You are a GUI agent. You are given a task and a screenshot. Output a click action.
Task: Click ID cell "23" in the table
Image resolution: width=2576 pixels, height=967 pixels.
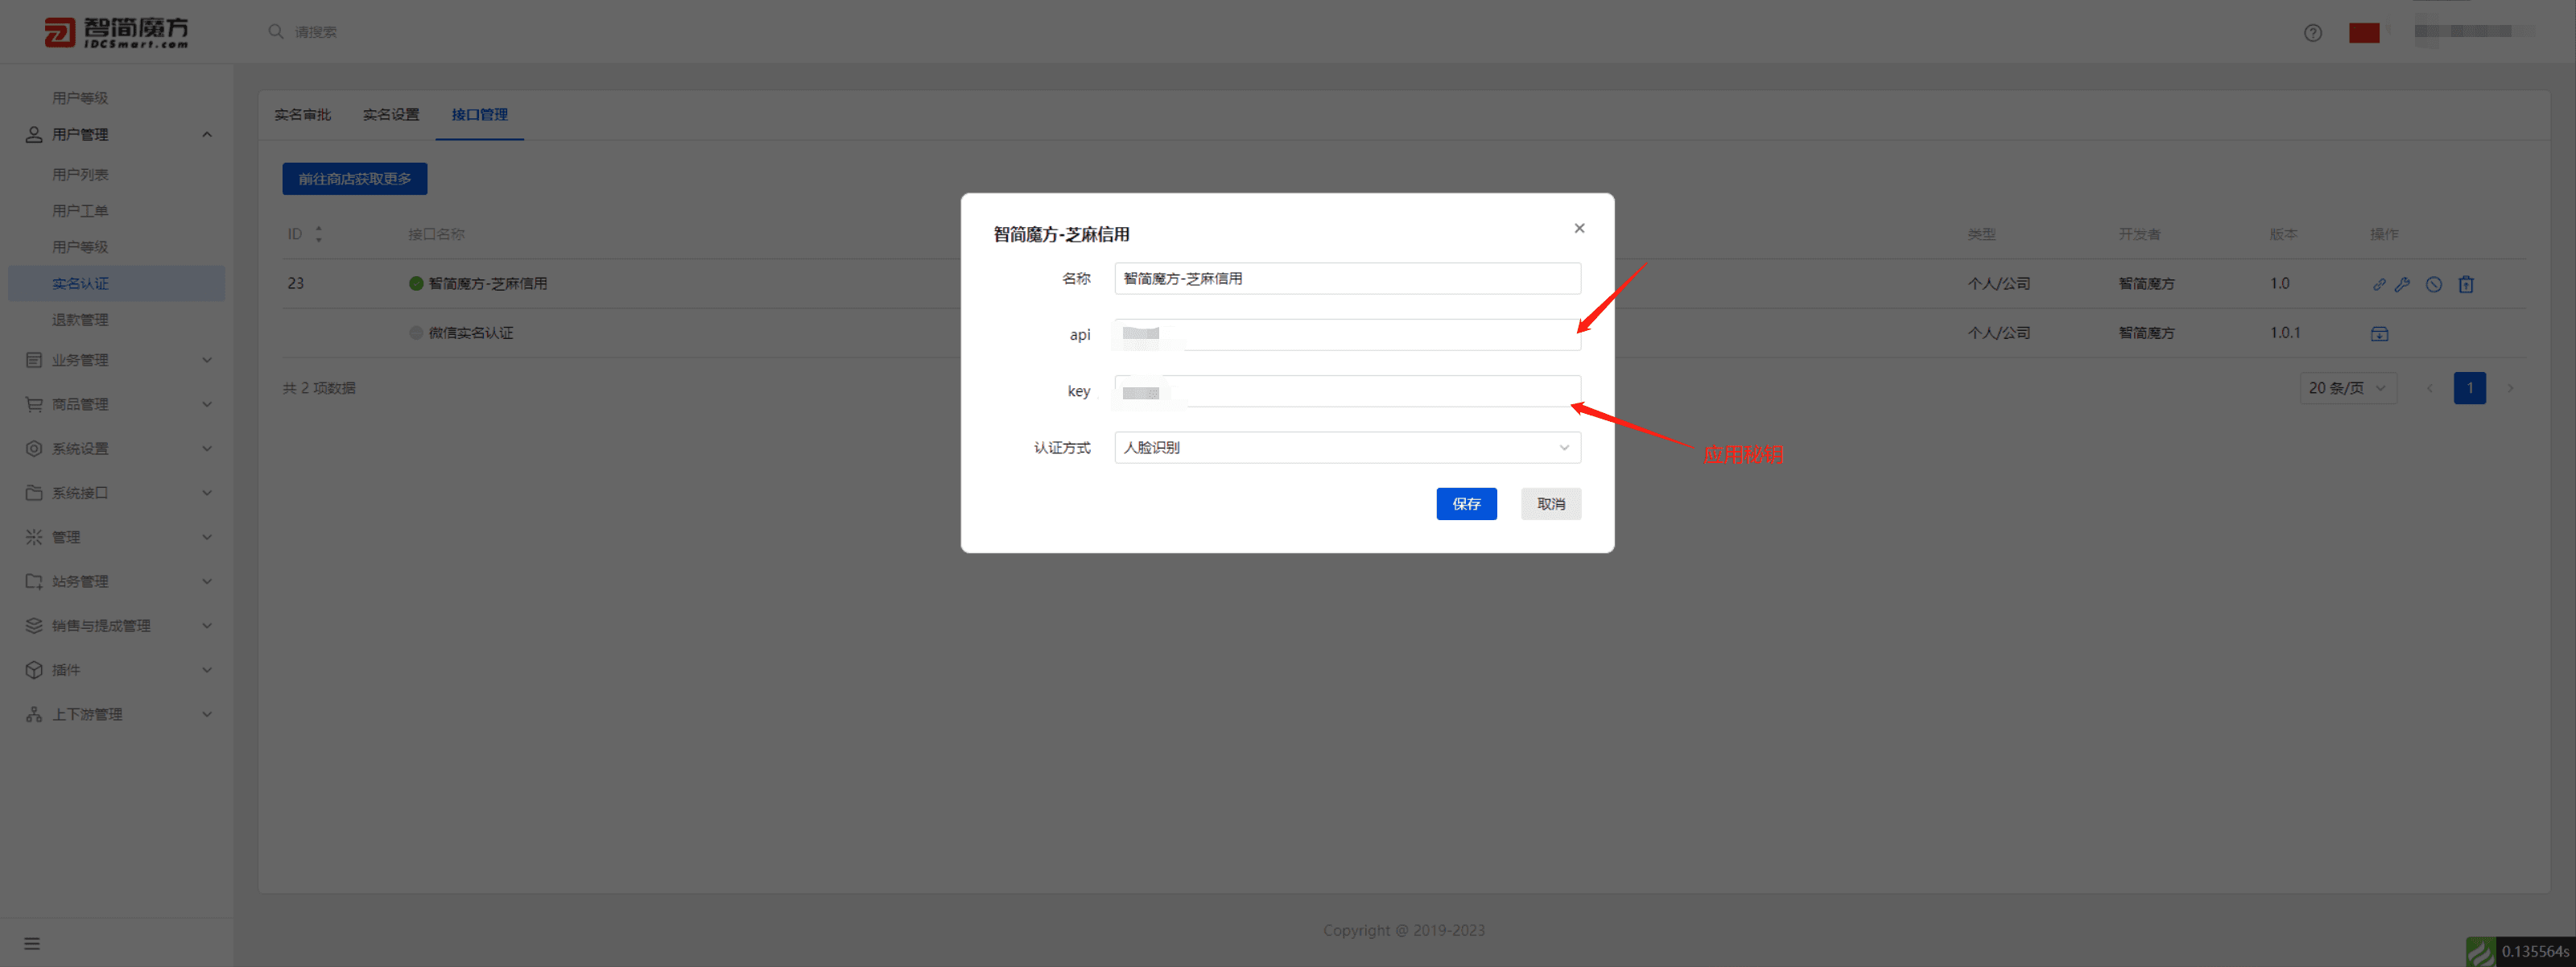(296, 283)
